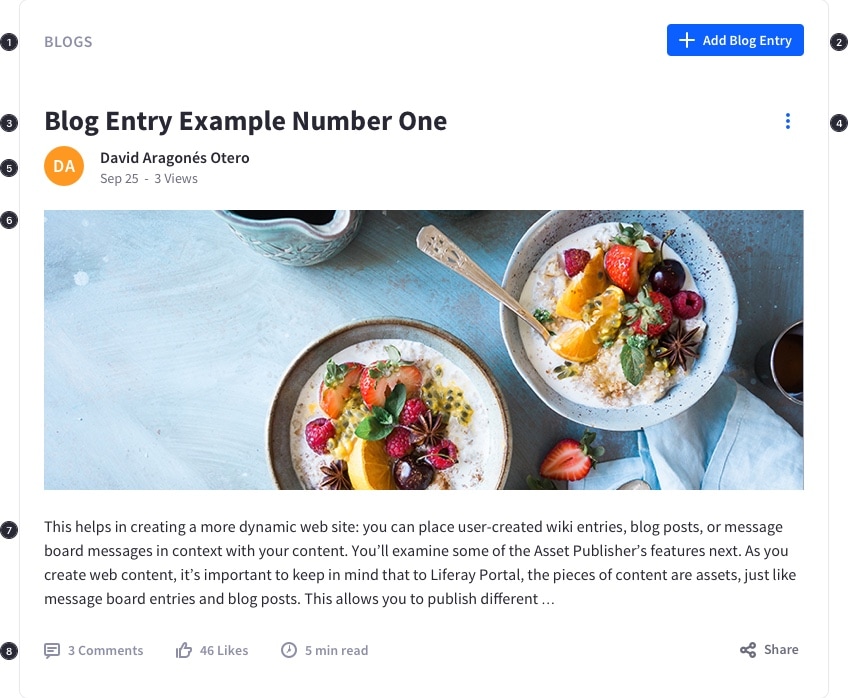Open the vertical ellipsis actions menu

pos(788,121)
